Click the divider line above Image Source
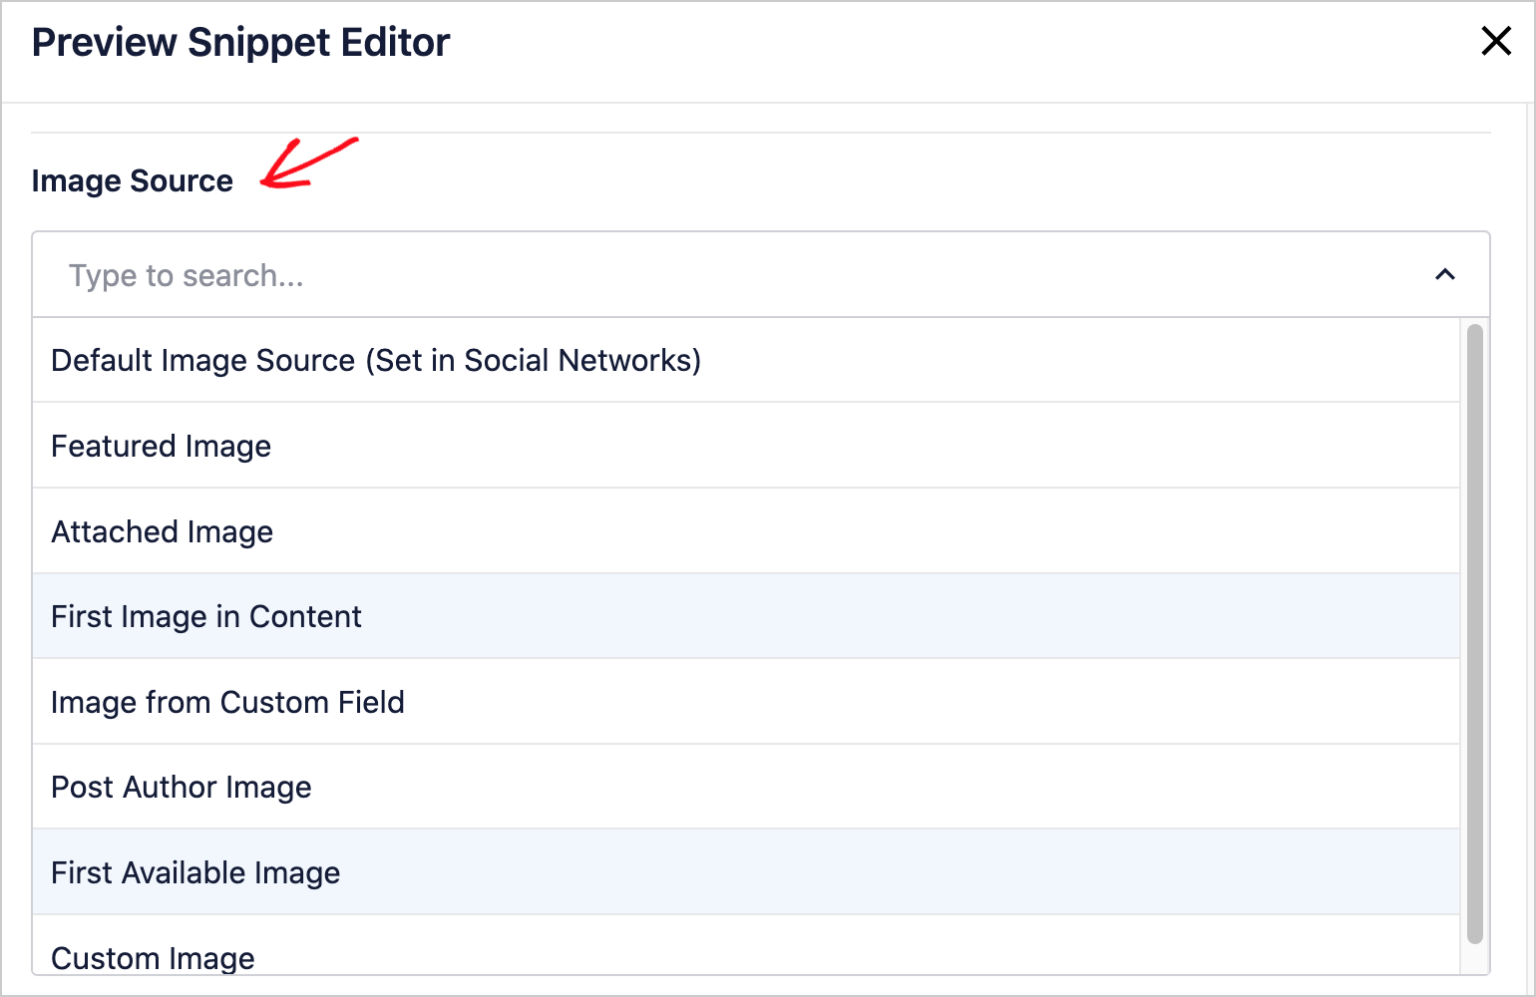 (x=760, y=132)
